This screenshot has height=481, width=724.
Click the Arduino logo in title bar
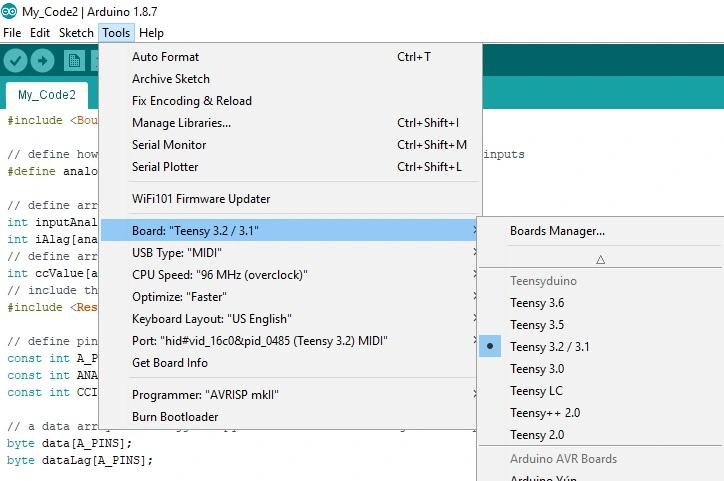[10, 10]
